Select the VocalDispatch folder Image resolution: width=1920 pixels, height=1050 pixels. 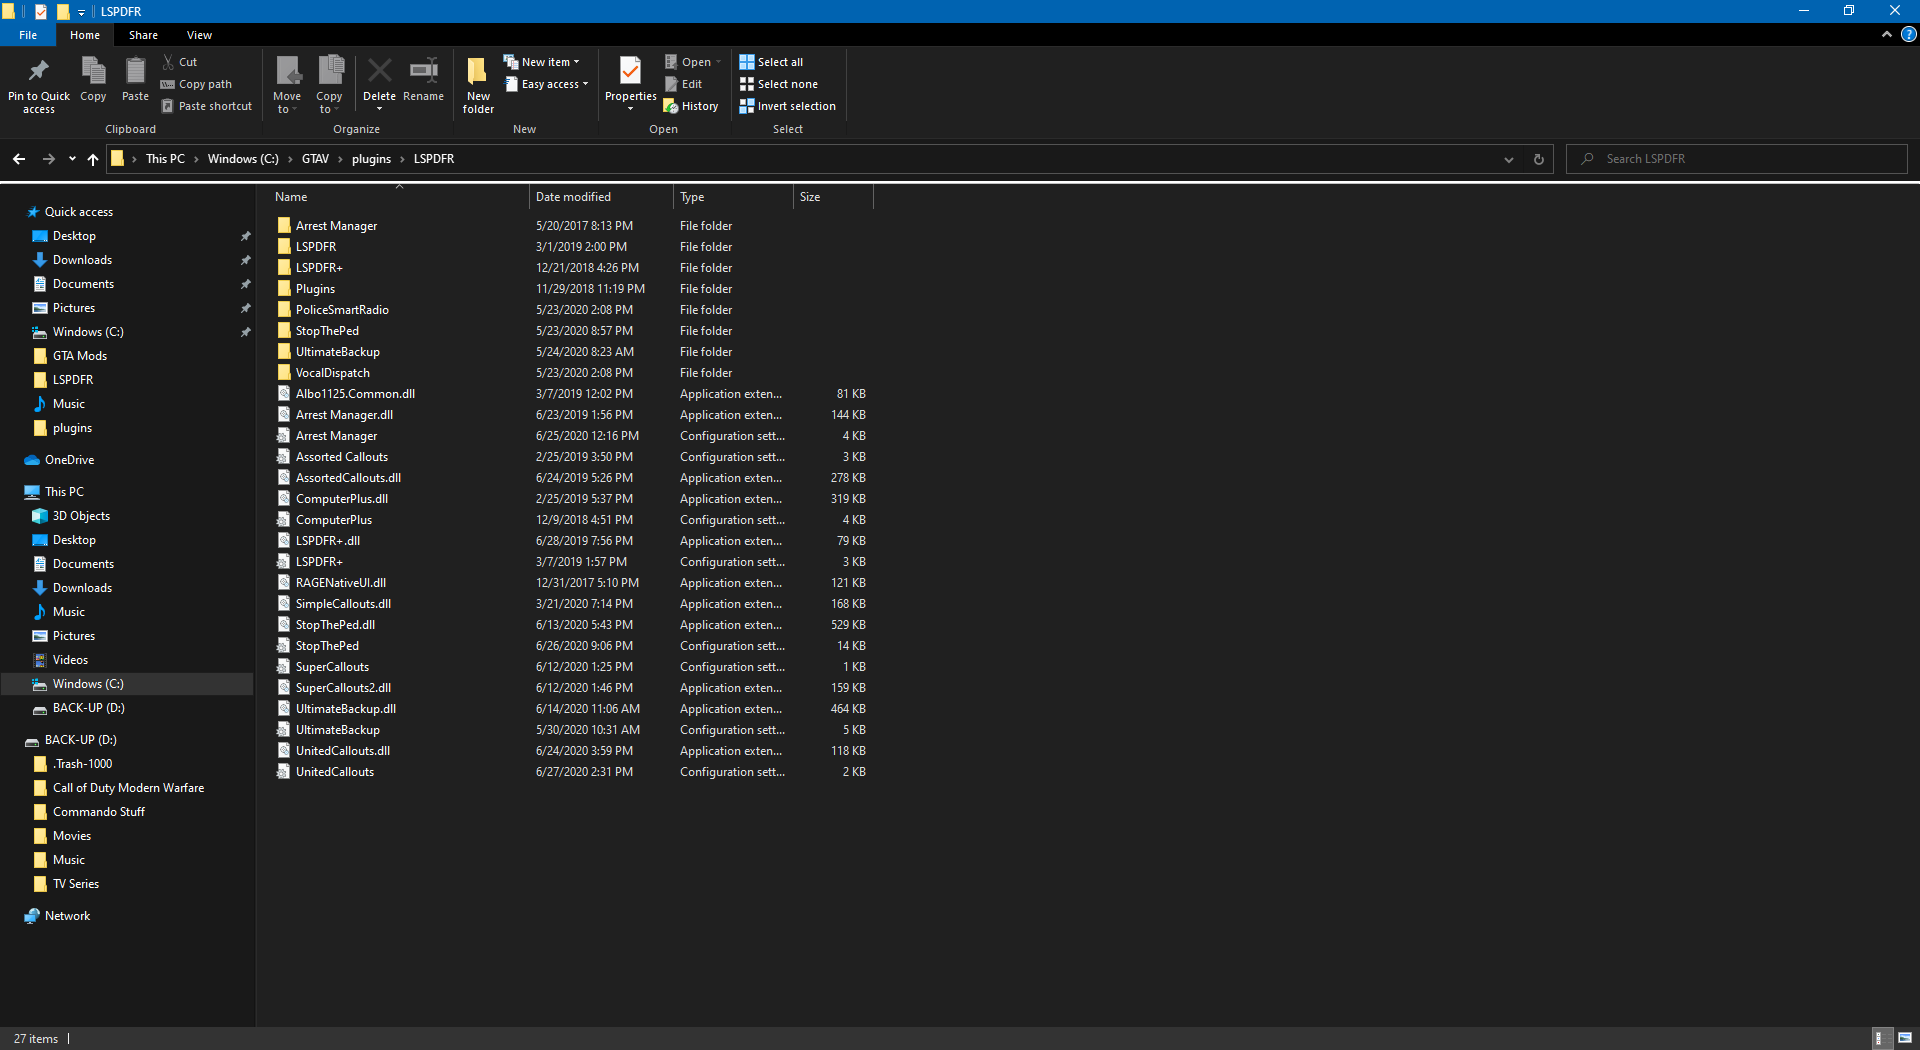tap(333, 373)
